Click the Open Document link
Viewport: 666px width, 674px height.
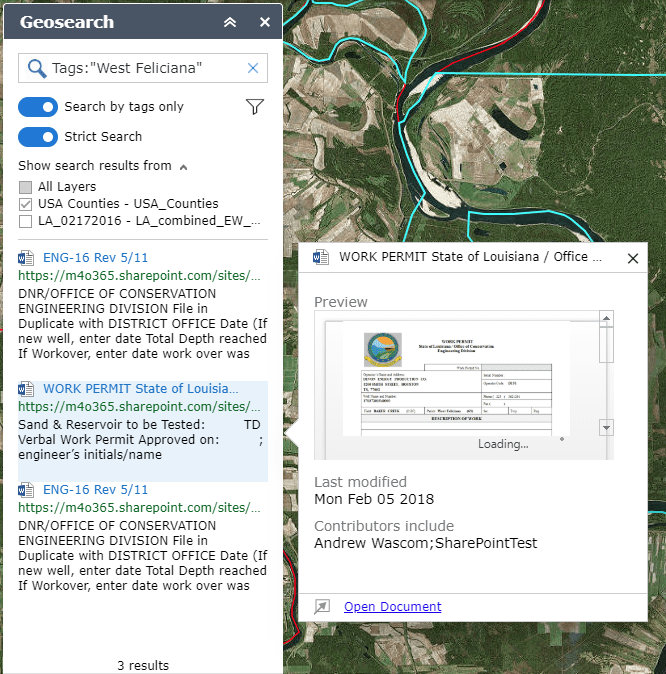coord(393,607)
